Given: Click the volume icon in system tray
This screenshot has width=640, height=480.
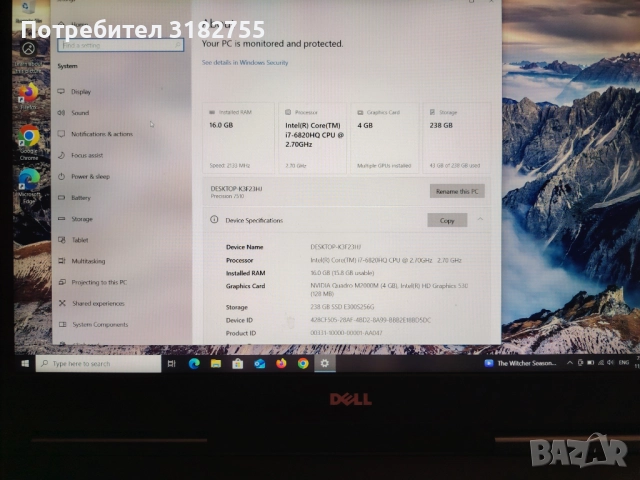Looking at the screenshot, I should pos(611,362).
